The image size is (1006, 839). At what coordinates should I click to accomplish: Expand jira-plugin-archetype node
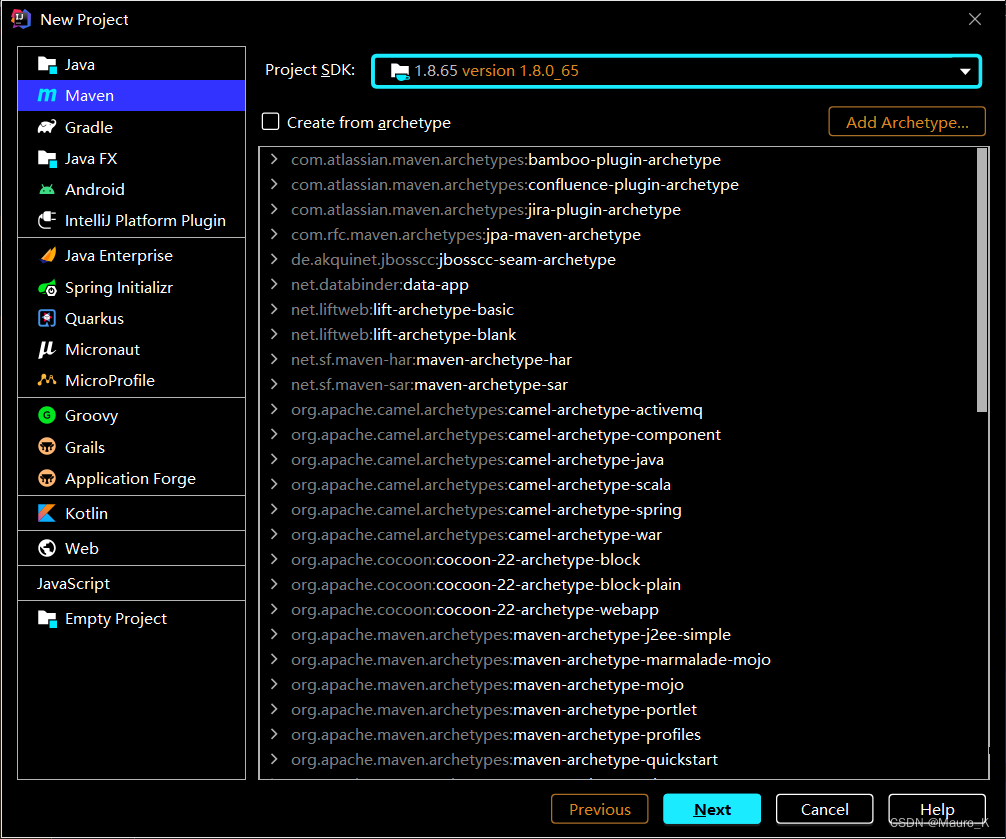[275, 209]
